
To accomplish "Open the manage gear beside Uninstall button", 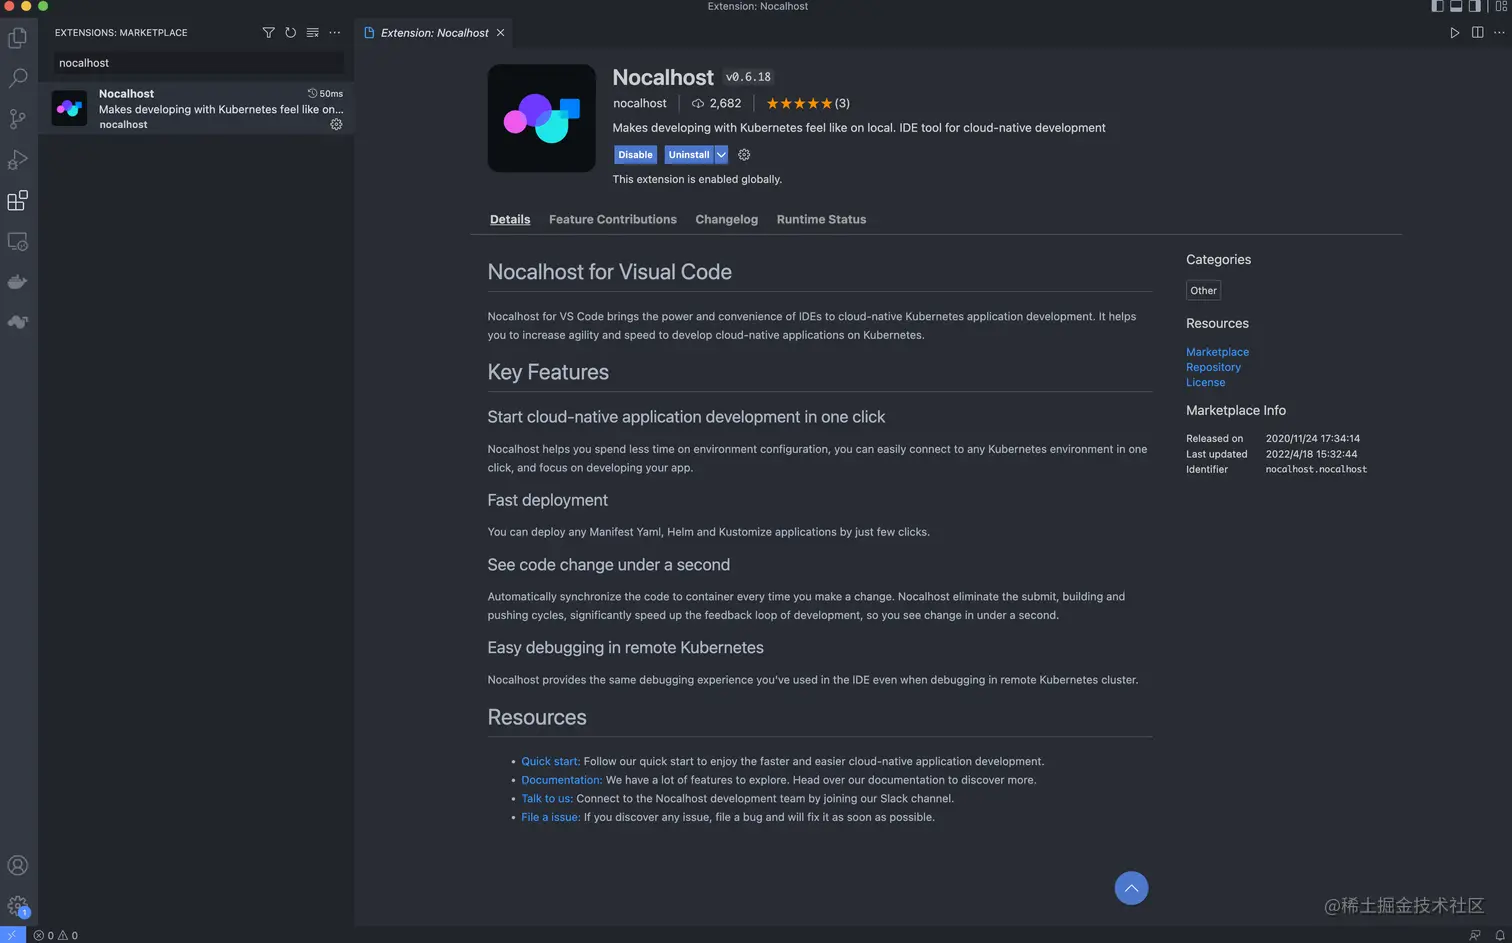I will click(744, 155).
